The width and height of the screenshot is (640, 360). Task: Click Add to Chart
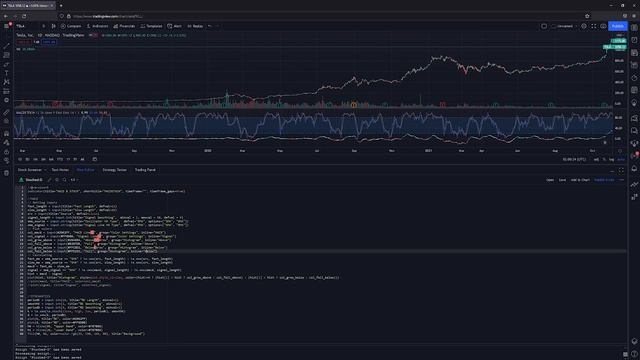(x=580, y=180)
